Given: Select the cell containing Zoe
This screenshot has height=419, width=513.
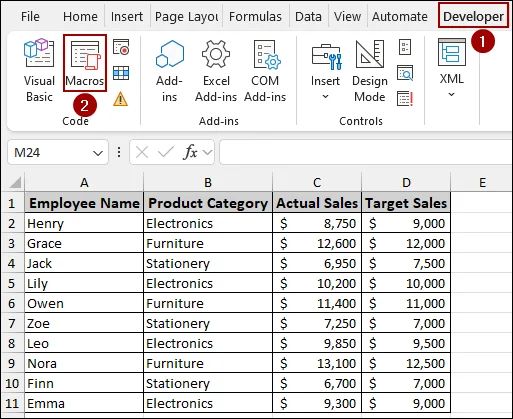Looking at the screenshot, I should point(84,323).
